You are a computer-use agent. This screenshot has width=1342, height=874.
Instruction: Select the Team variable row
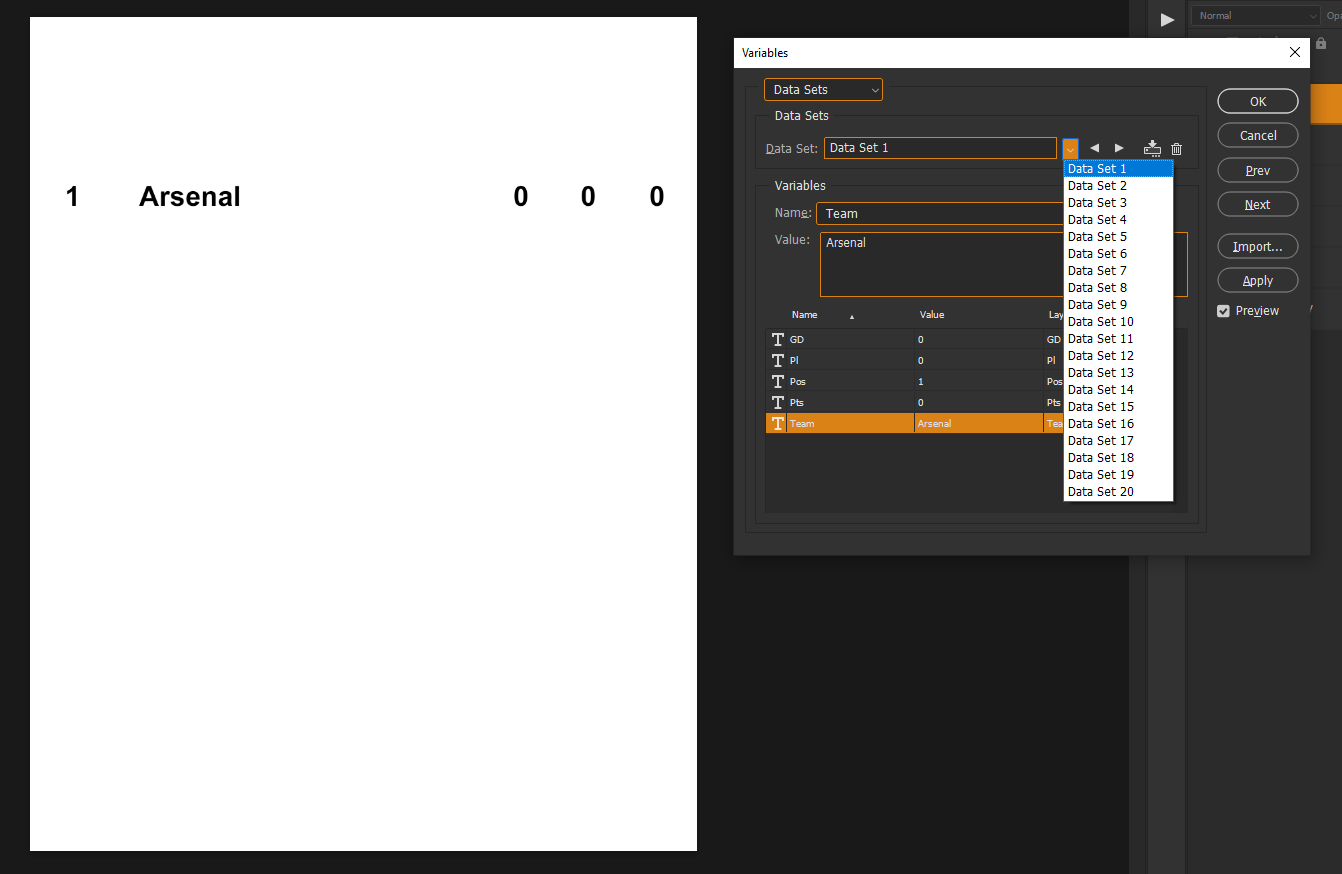coord(914,423)
